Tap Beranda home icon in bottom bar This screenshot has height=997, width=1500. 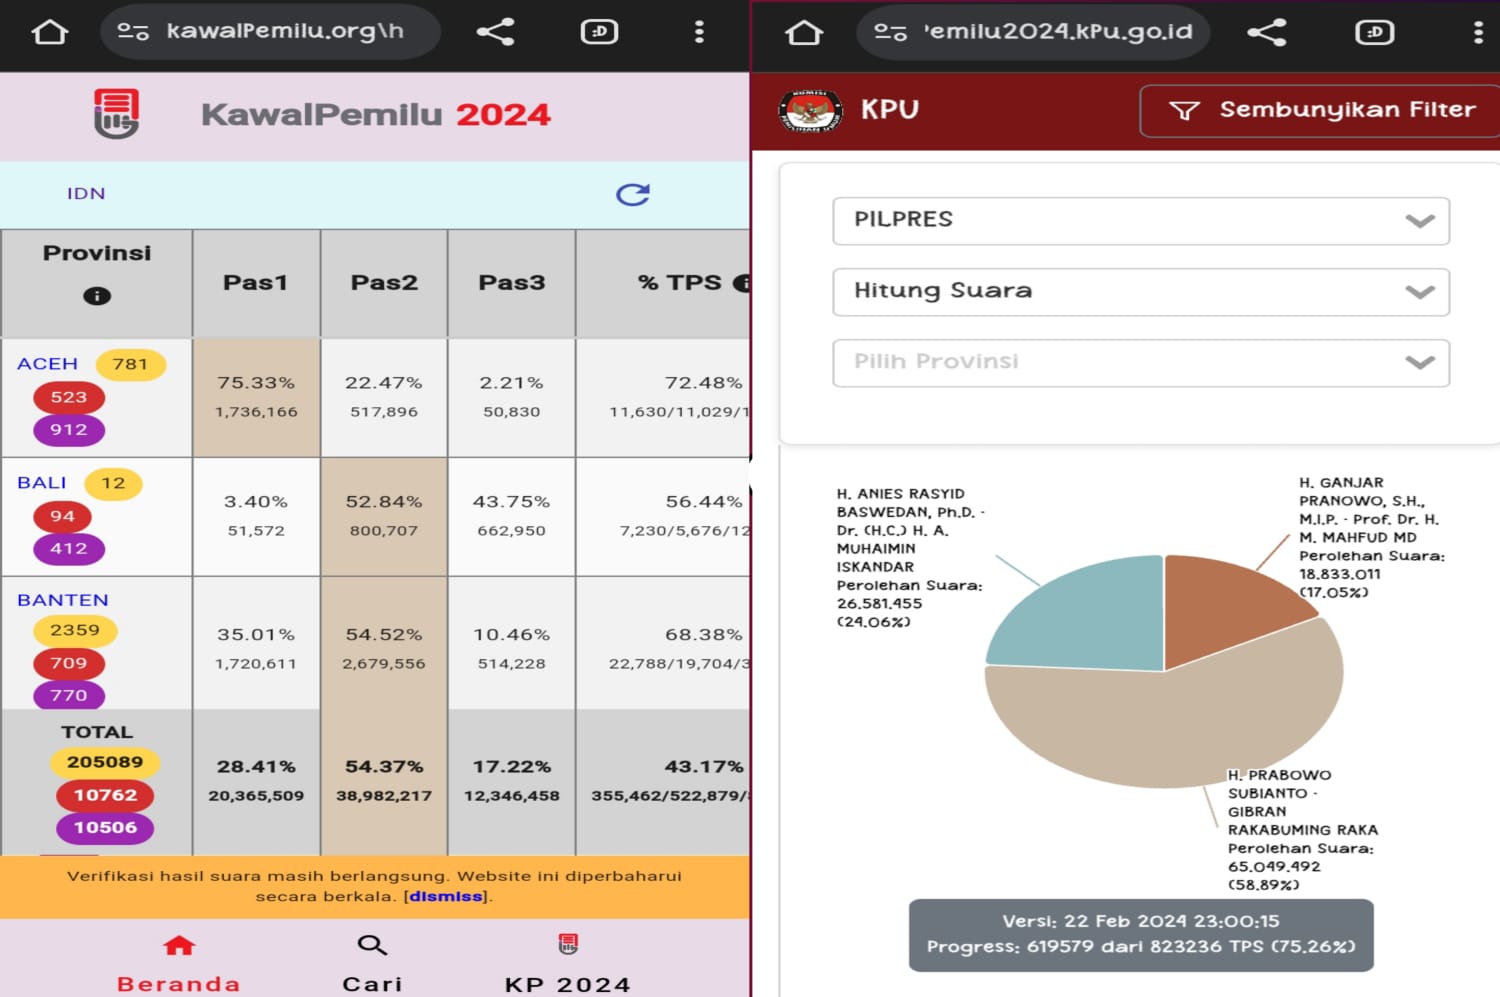pos(179,945)
